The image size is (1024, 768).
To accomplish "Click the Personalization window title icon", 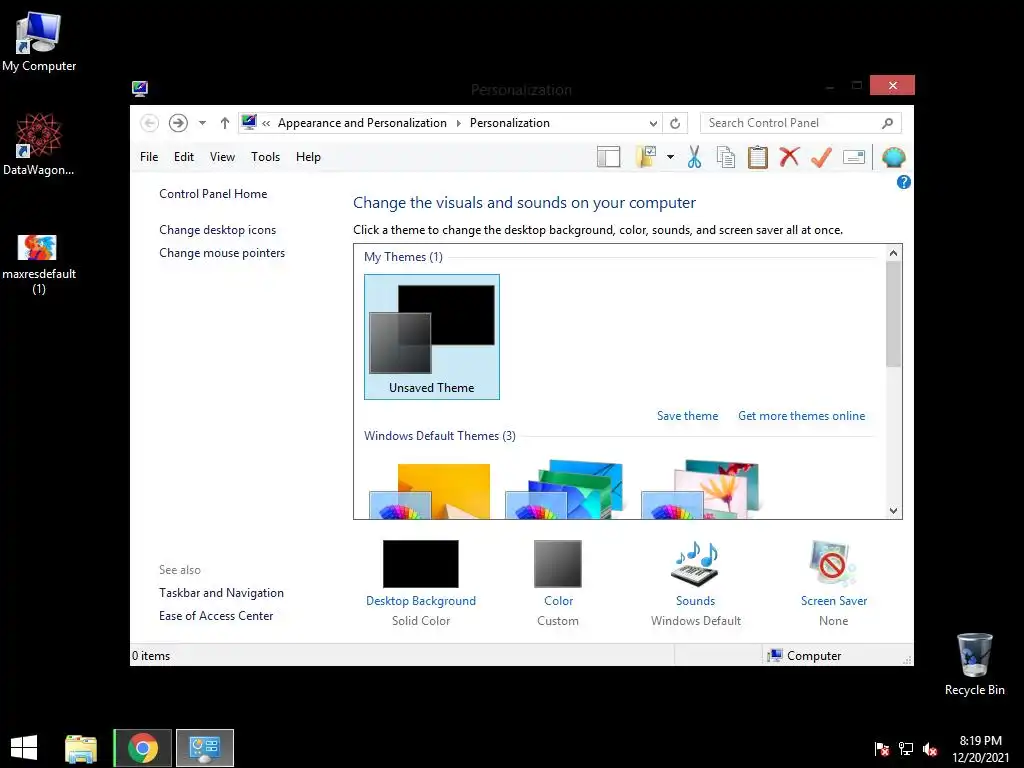I will (140, 88).
